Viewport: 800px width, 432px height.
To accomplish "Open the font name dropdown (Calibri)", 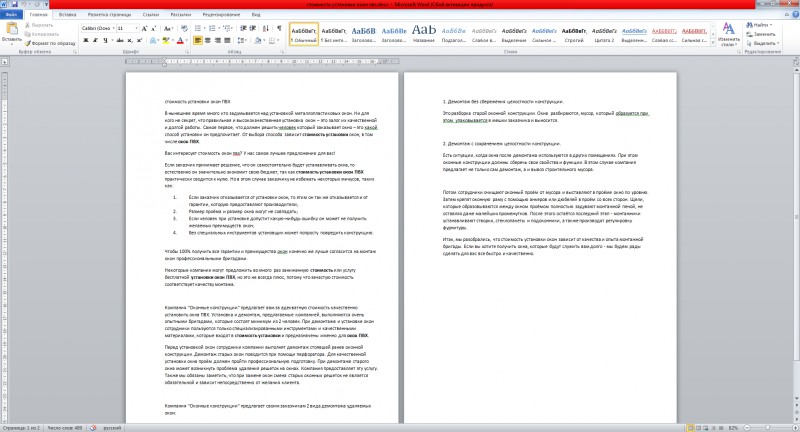I will coord(113,29).
